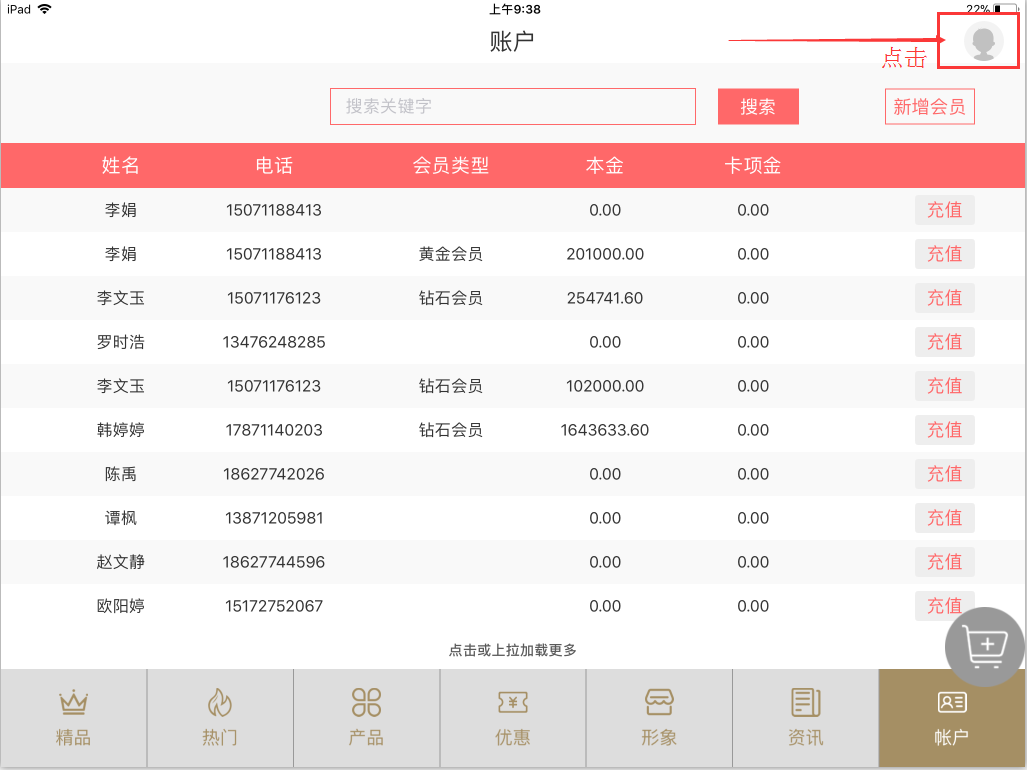Click the 会员类型 column header
The image size is (1027, 770).
pyautogui.click(x=451, y=166)
